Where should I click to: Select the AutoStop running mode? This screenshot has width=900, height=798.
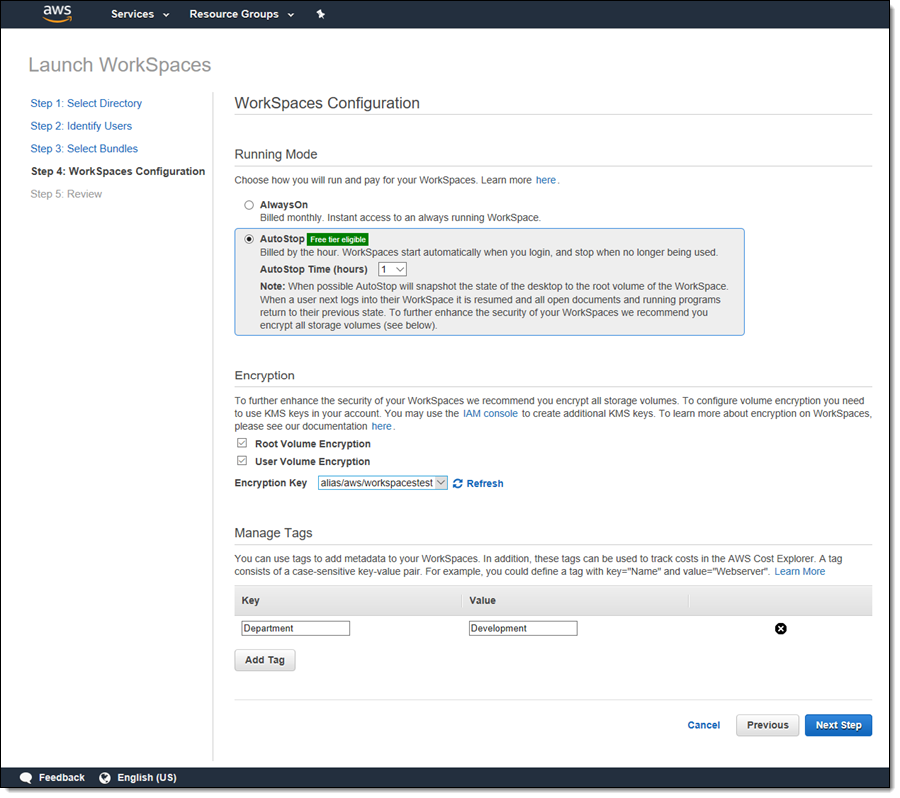click(x=249, y=239)
